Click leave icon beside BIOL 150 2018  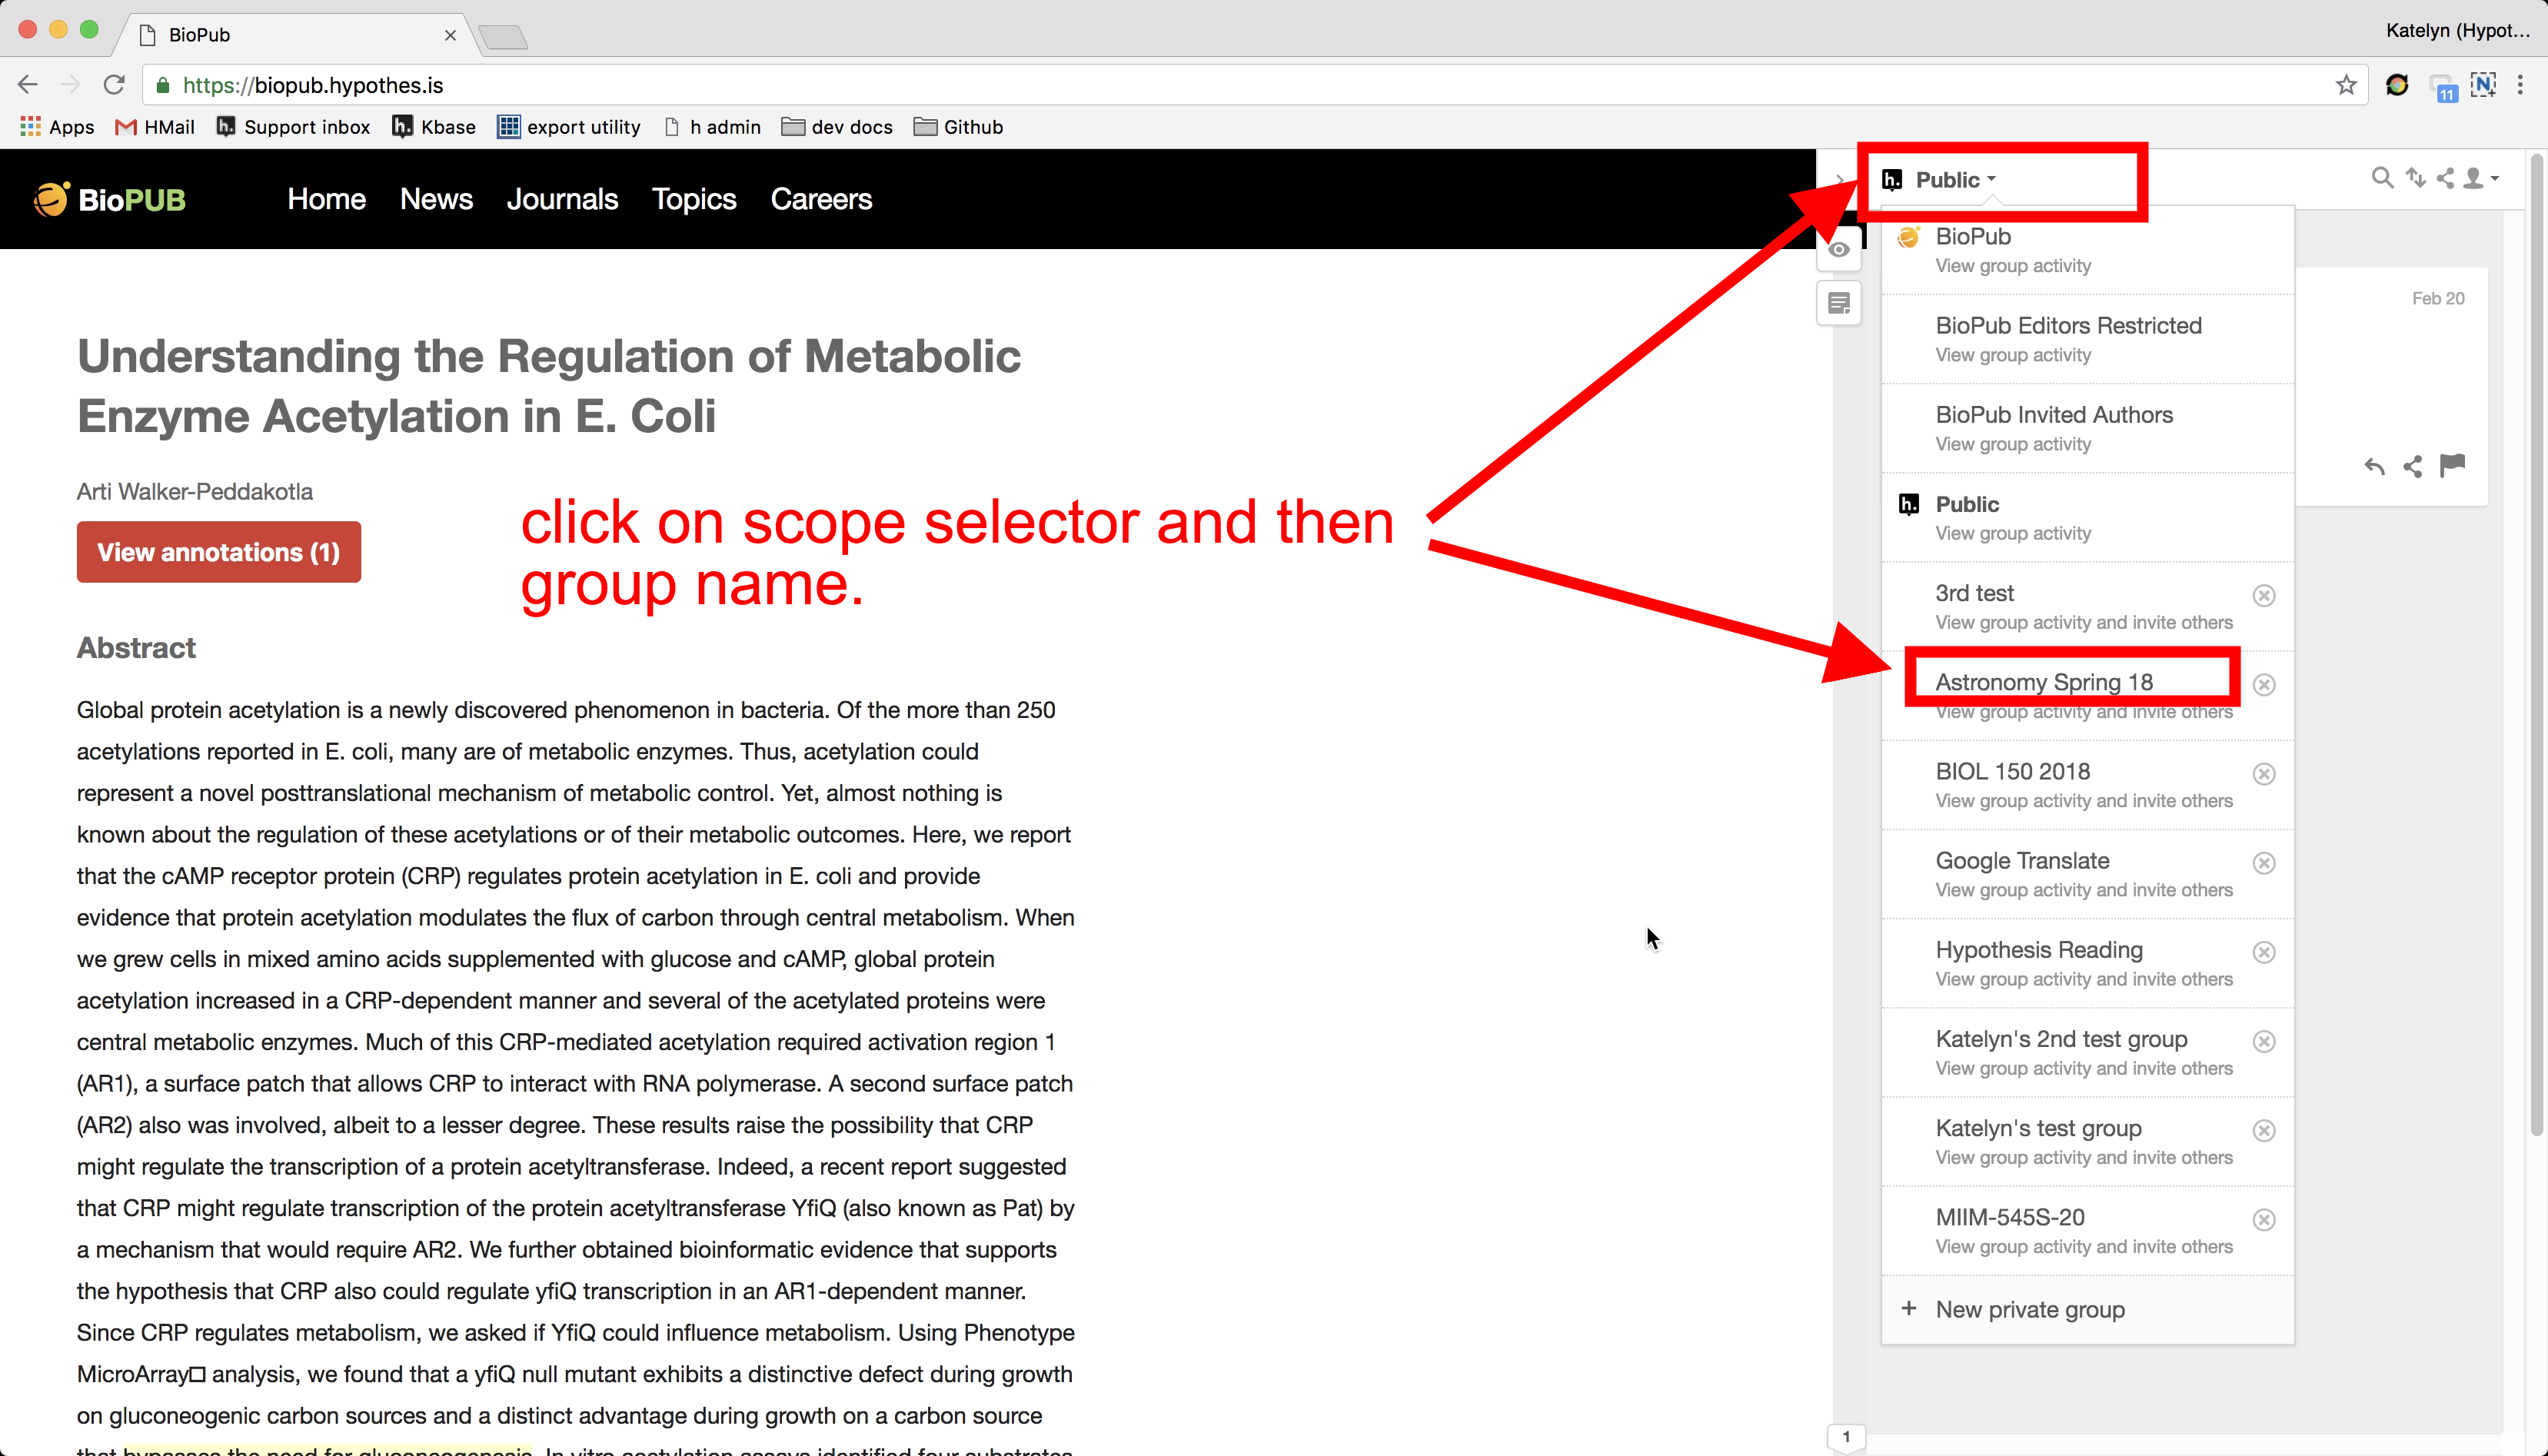2264,774
